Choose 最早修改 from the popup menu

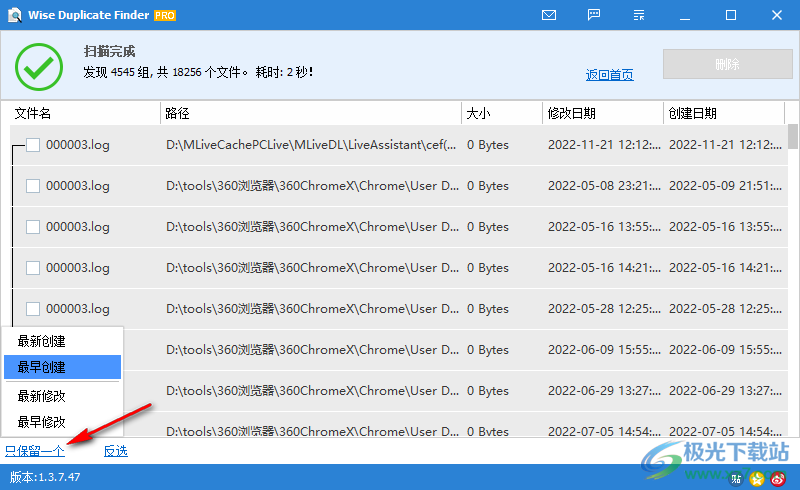[62, 422]
